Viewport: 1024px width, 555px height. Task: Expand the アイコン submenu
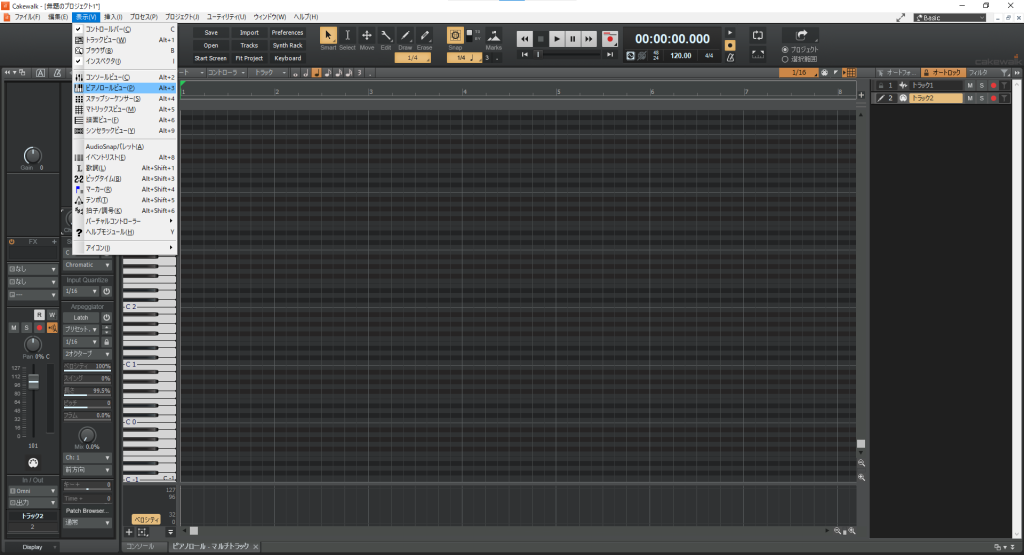125,248
